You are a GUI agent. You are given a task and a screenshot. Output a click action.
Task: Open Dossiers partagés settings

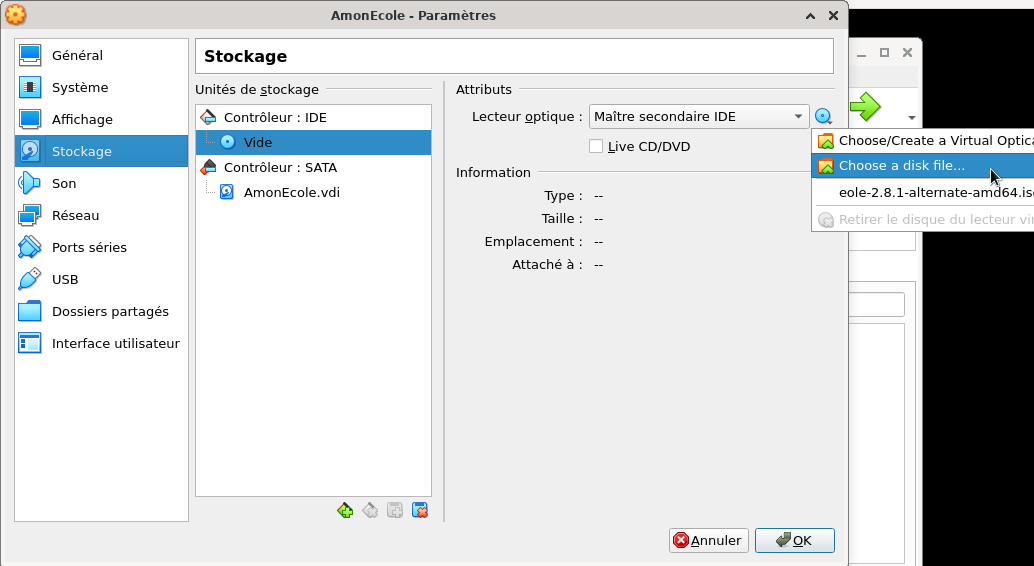(x=102, y=311)
